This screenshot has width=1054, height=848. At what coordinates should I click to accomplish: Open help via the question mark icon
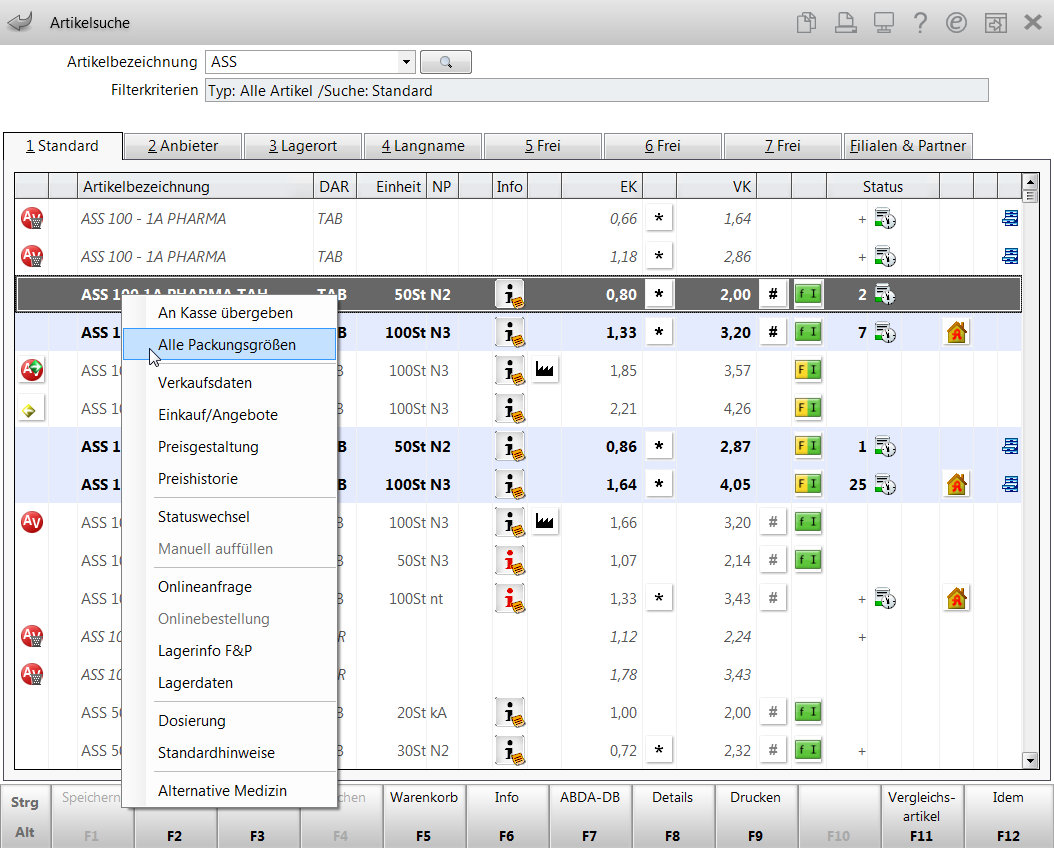tap(920, 22)
